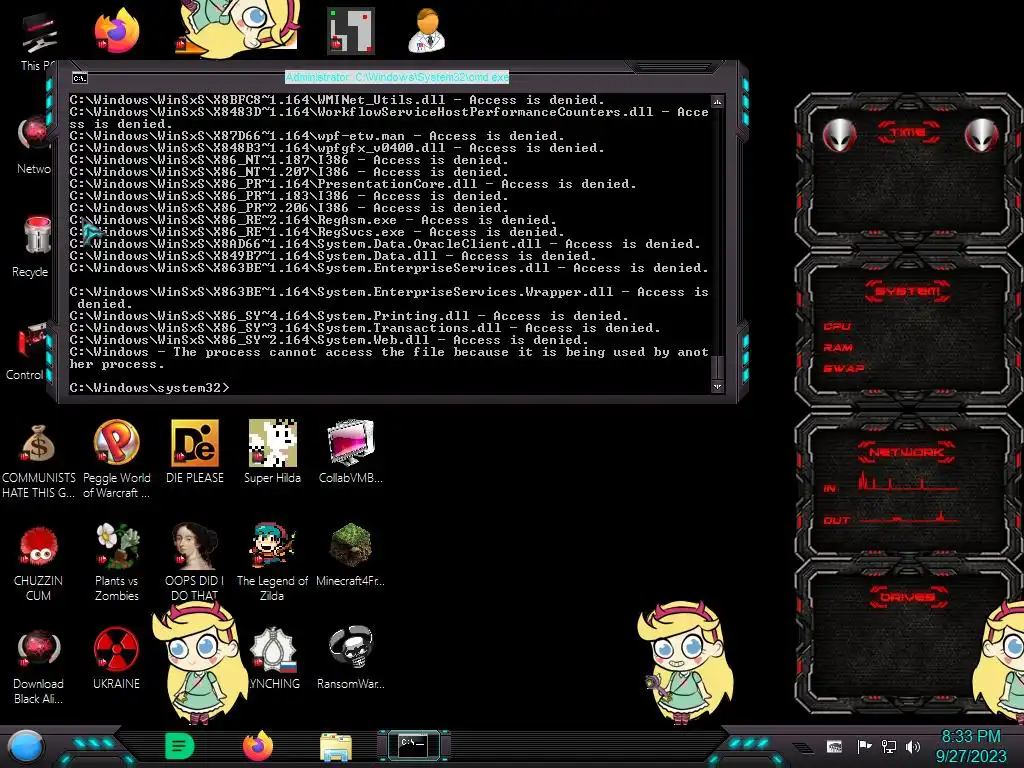Open the Firefox desktop shortcut
The width and height of the screenshot is (1024, 768).
(x=117, y=31)
